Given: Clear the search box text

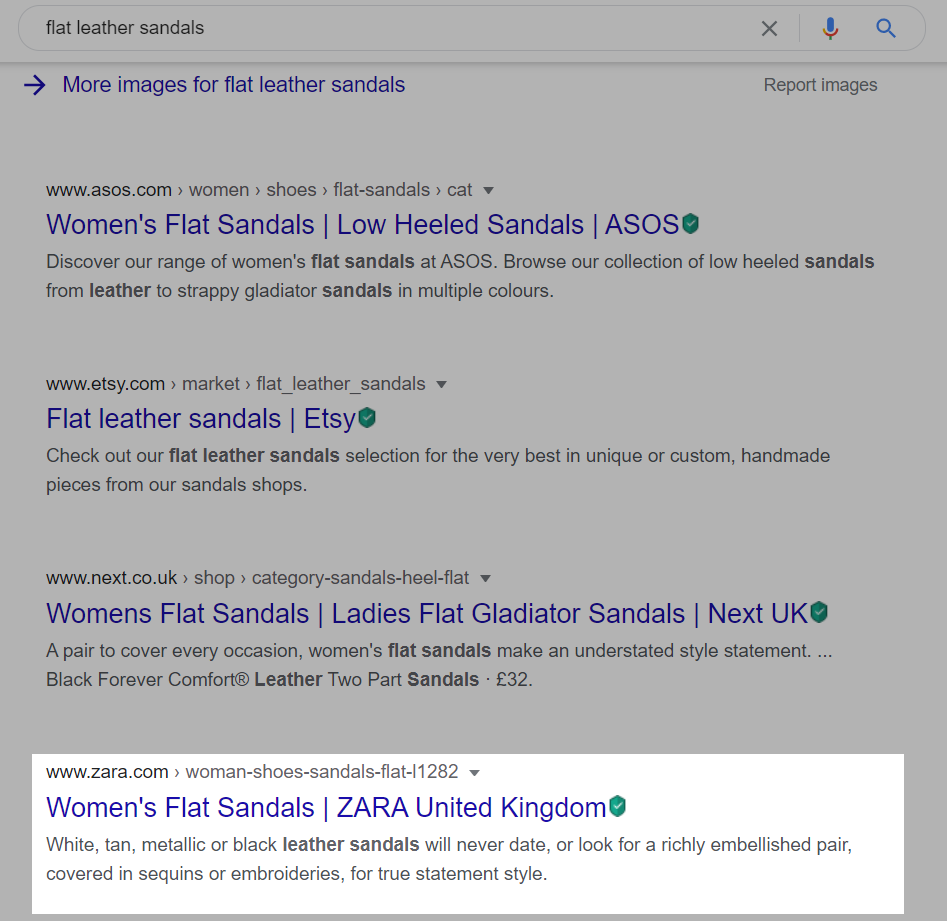Looking at the screenshot, I should click(x=769, y=29).
